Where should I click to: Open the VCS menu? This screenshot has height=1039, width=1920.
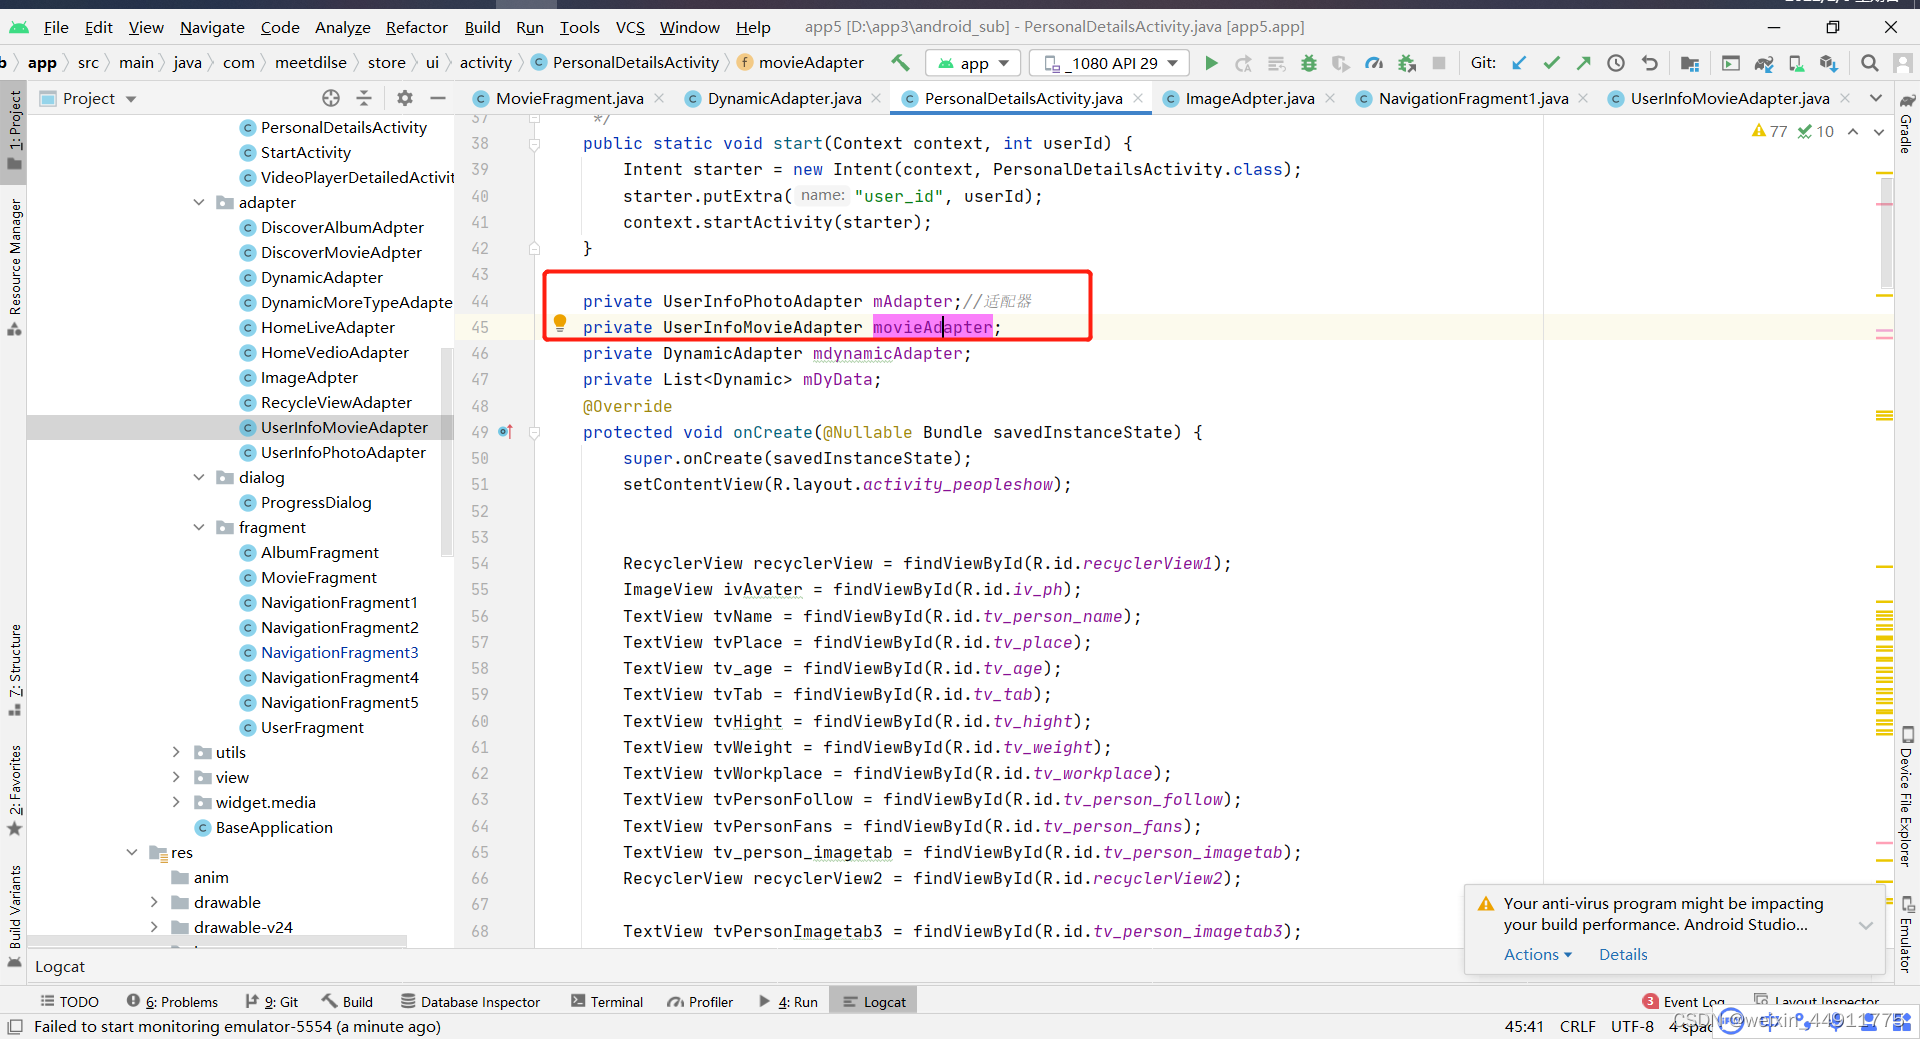(630, 27)
